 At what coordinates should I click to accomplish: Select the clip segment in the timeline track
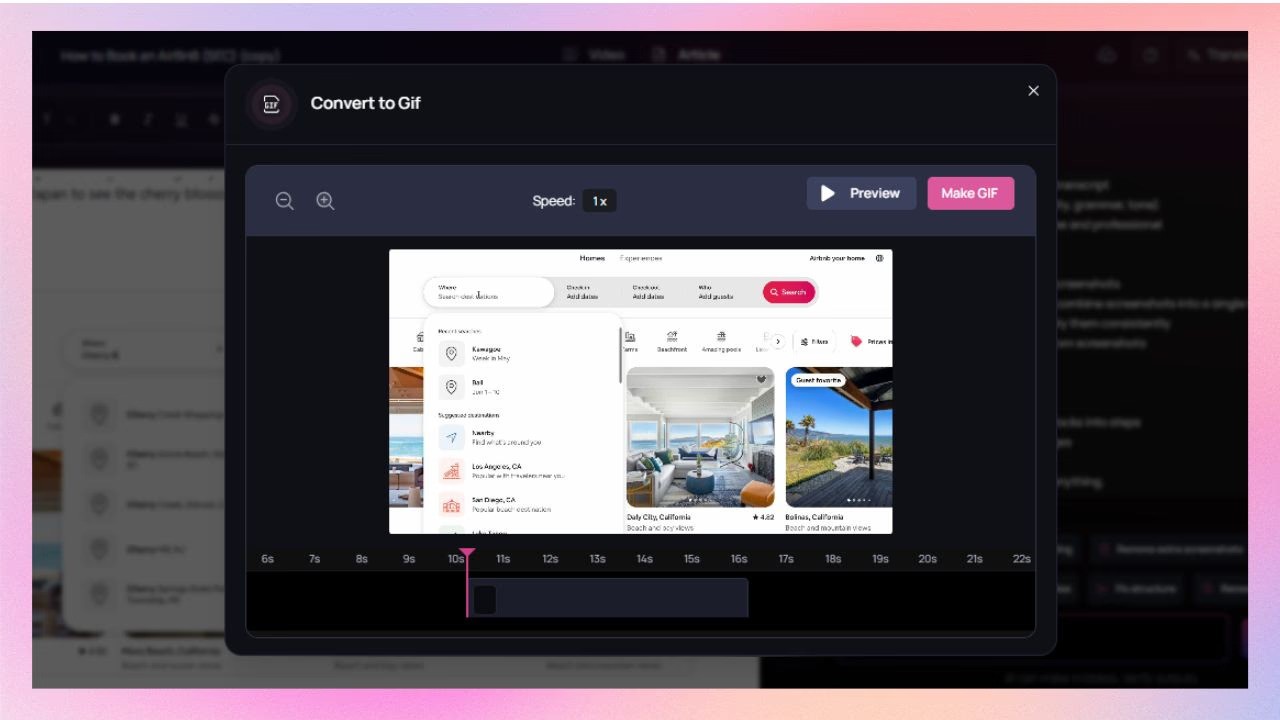point(609,598)
